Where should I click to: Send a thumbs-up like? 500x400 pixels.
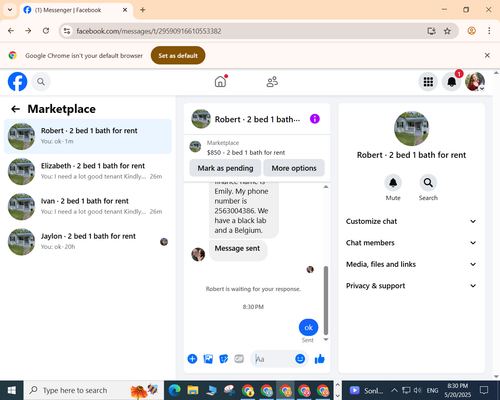320,359
